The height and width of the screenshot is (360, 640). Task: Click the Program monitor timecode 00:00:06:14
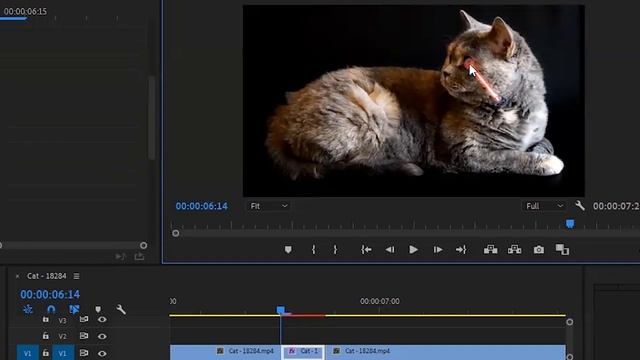click(x=202, y=206)
